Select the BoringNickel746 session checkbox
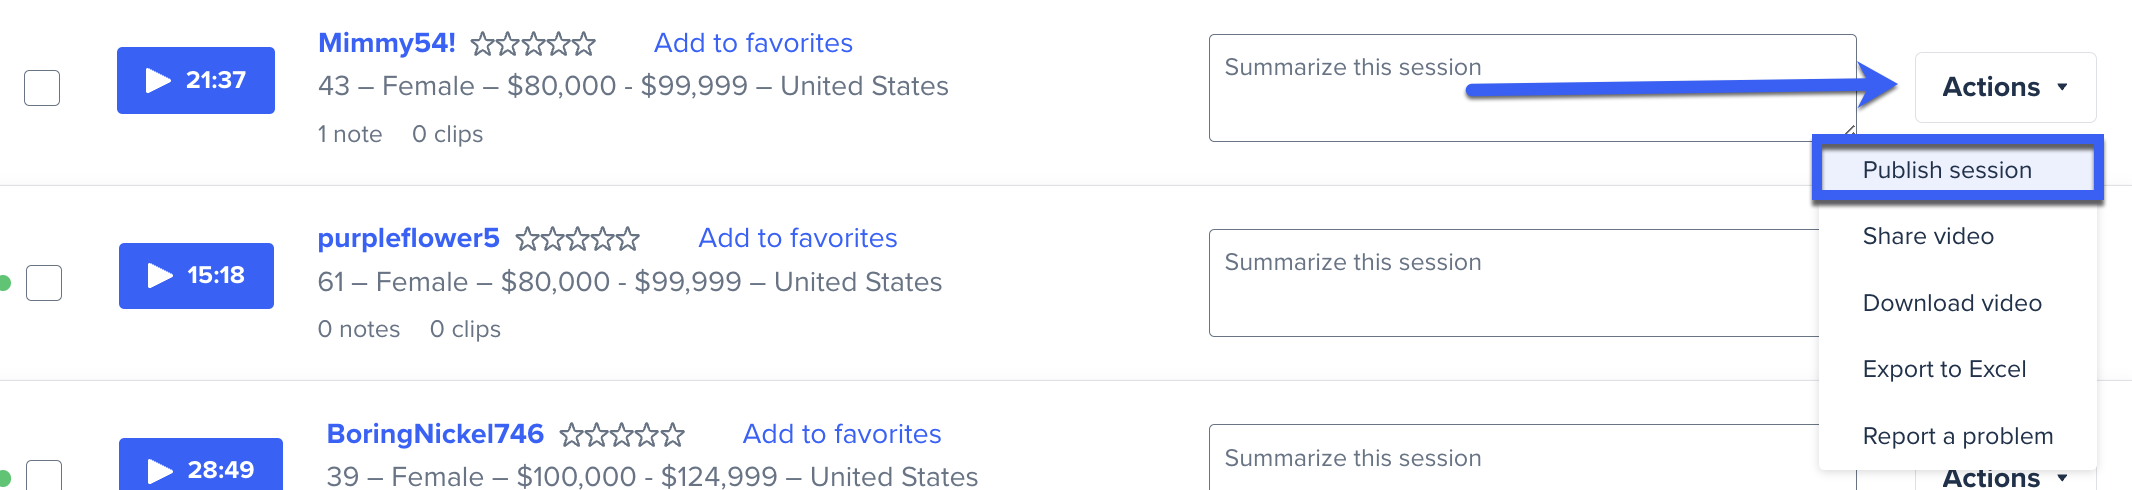 44,475
